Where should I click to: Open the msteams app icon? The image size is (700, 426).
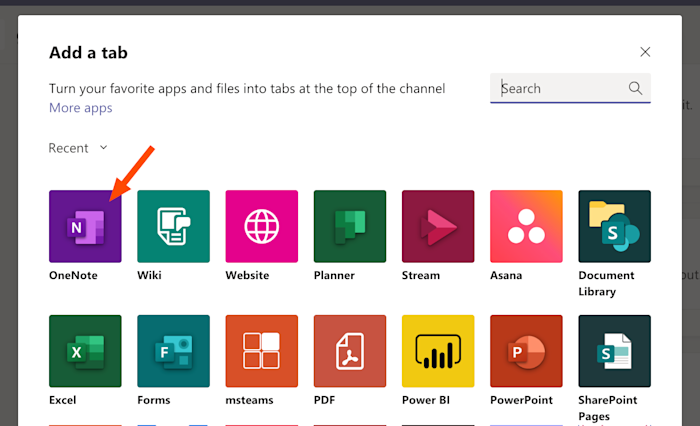coord(262,351)
